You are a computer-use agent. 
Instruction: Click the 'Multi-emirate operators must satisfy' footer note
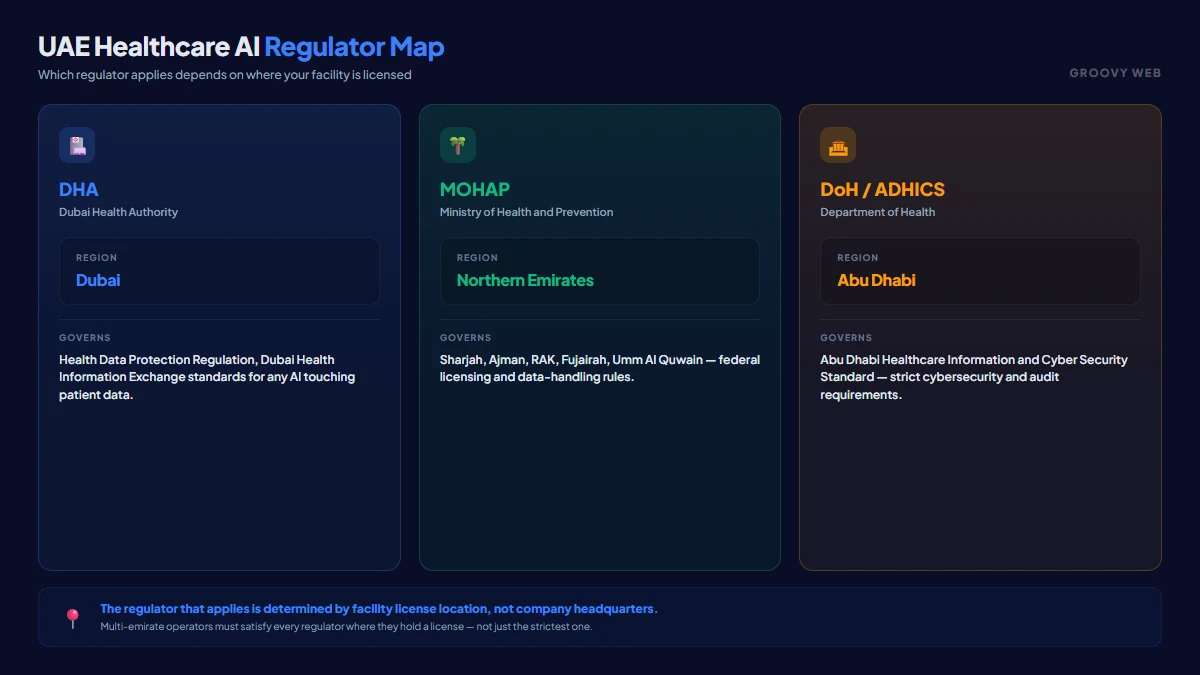click(346, 627)
